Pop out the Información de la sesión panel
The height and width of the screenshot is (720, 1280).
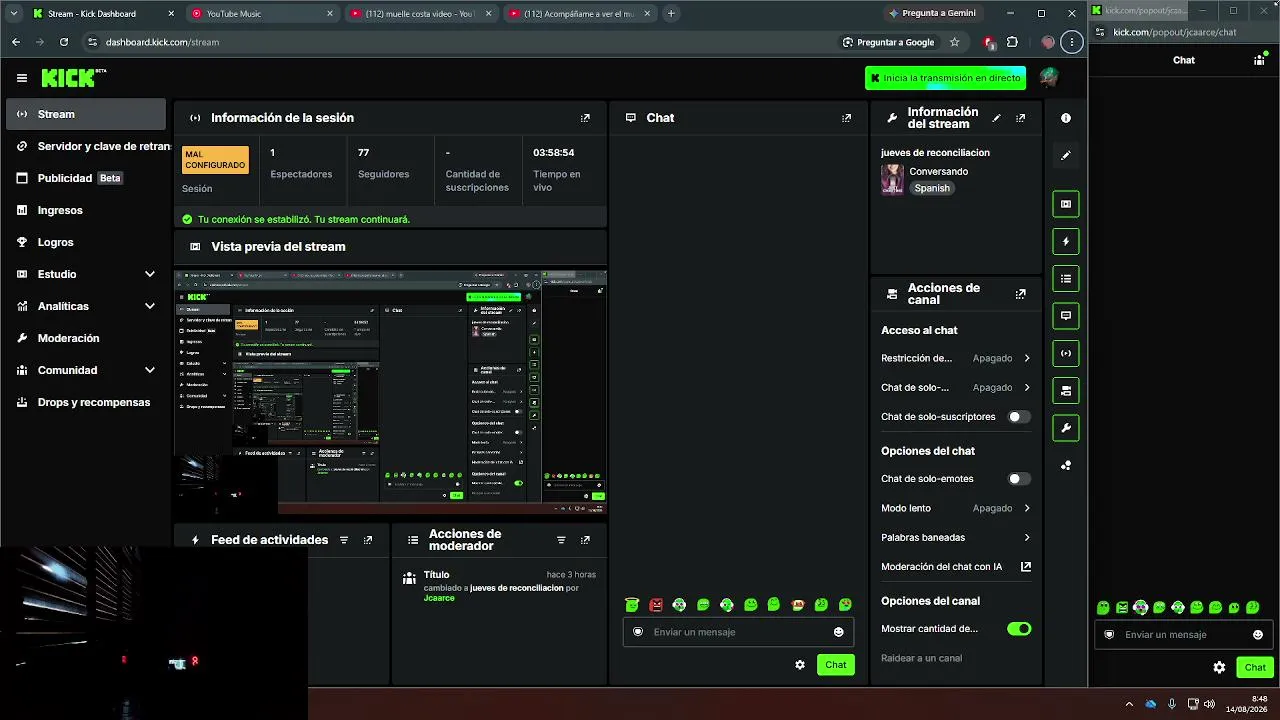(585, 118)
